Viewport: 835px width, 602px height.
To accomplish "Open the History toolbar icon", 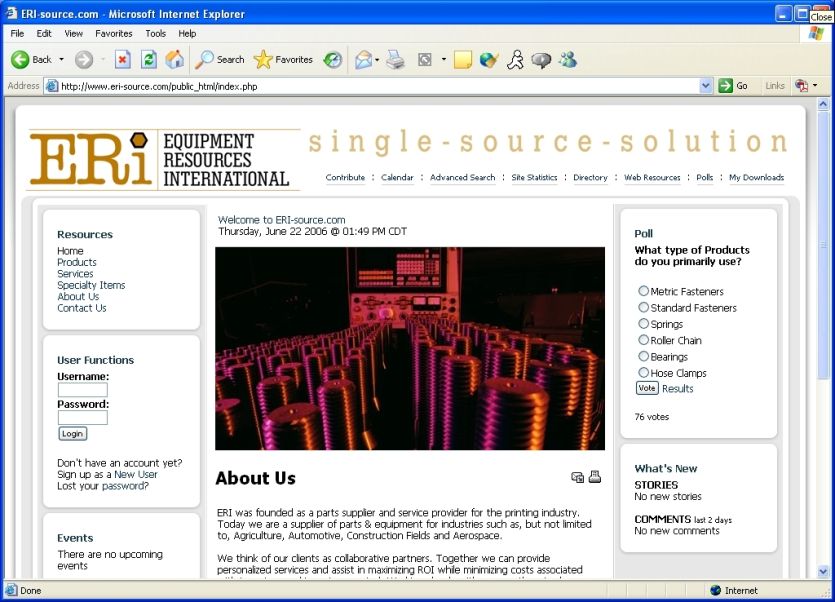I will [x=332, y=60].
